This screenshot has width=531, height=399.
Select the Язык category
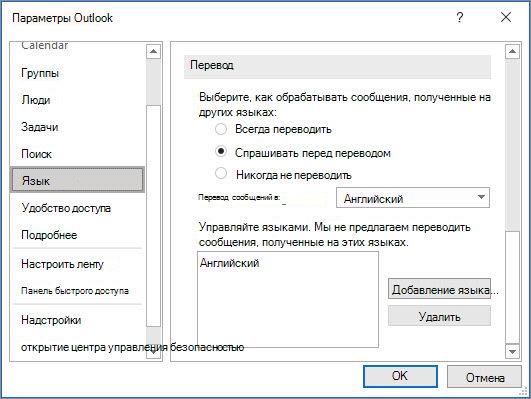(78, 180)
